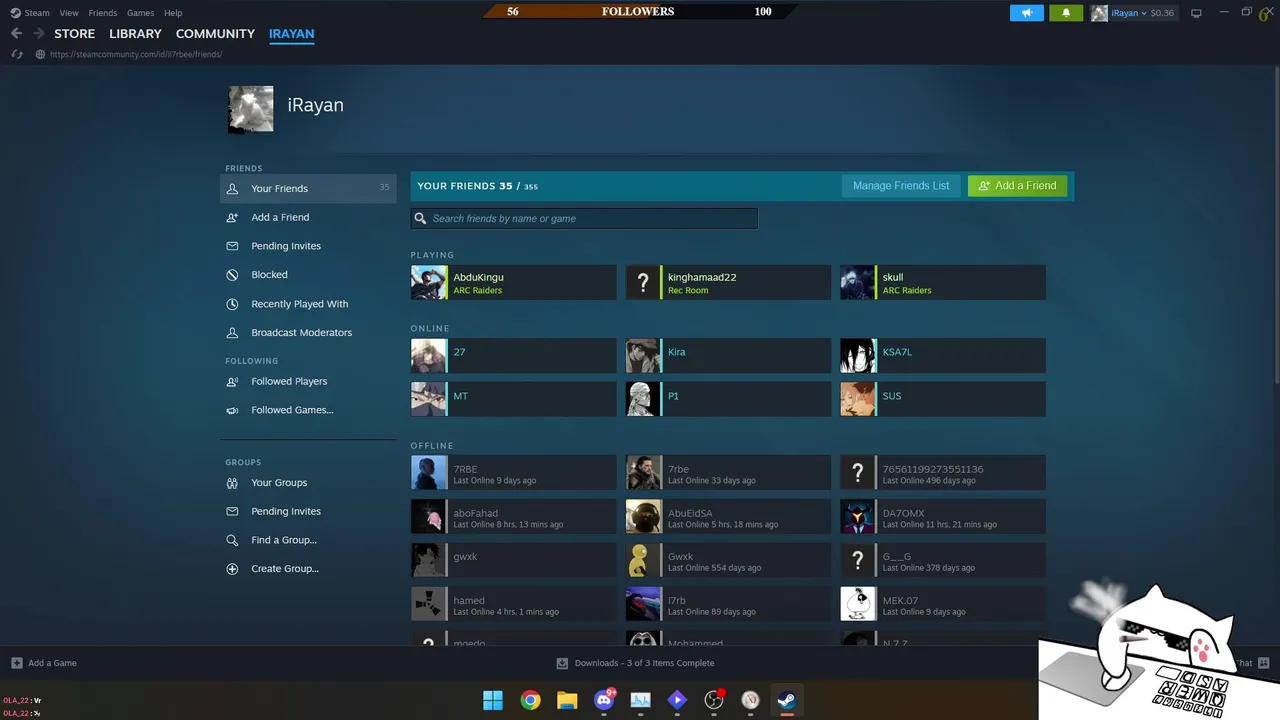Select the IRAYAN profile tab
This screenshot has width=1280, height=720.
pyautogui.click(x=291, y=33)
